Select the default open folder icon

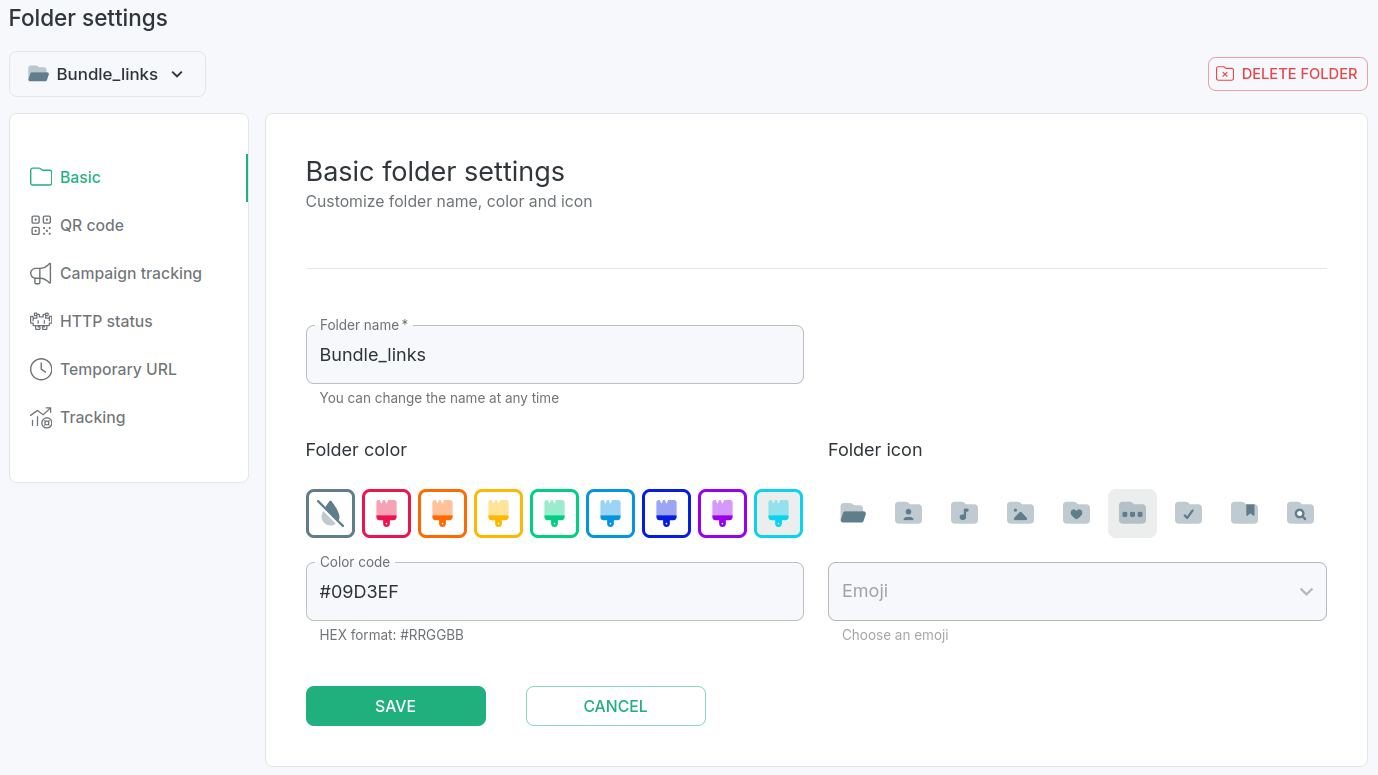[852, 513]
